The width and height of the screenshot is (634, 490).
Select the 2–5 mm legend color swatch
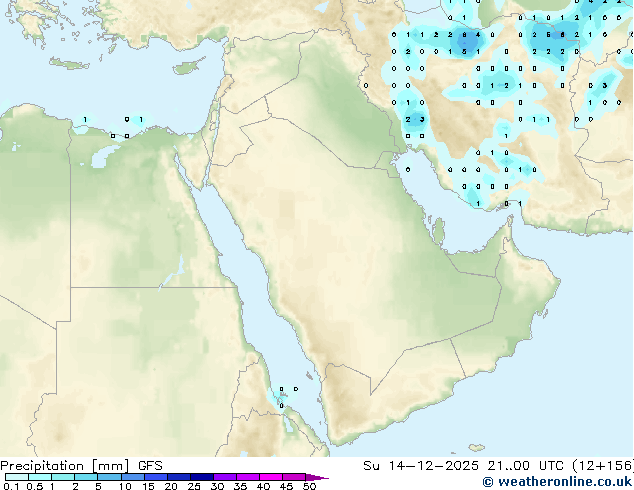click(x=86, y=477)
